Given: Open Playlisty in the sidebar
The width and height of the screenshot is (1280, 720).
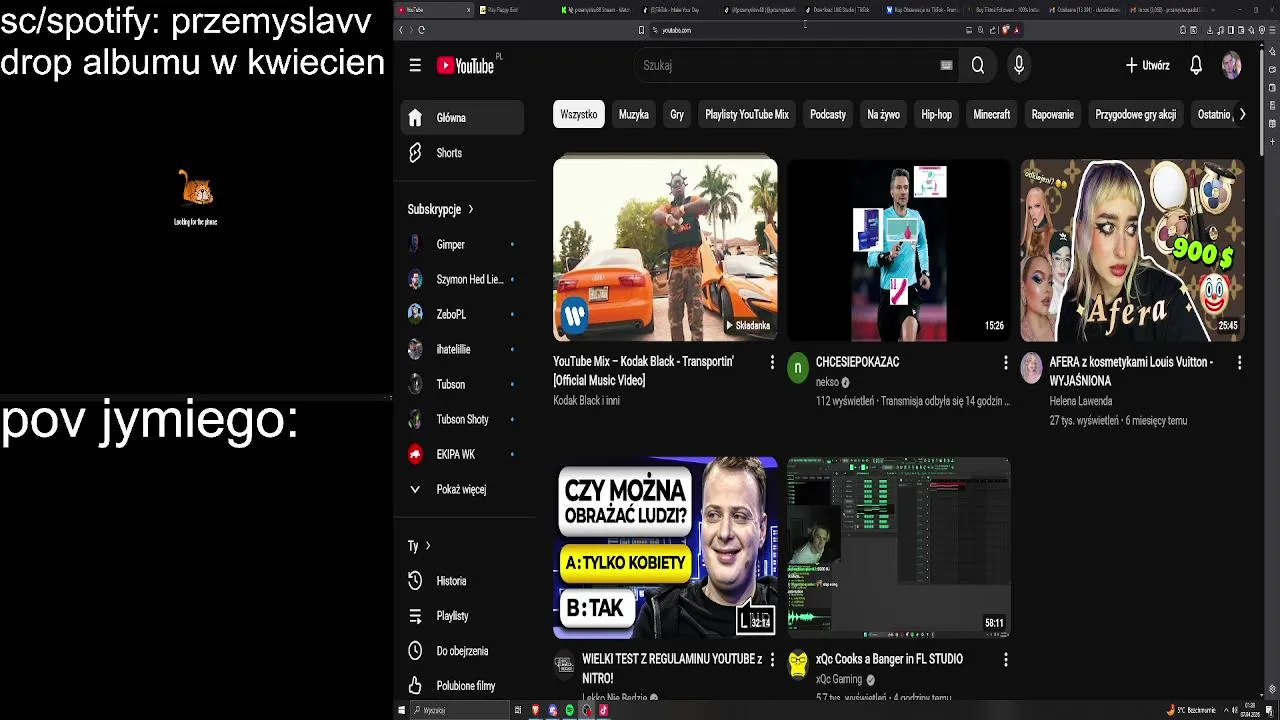Looking at the screenshot, I should [462, 616].
